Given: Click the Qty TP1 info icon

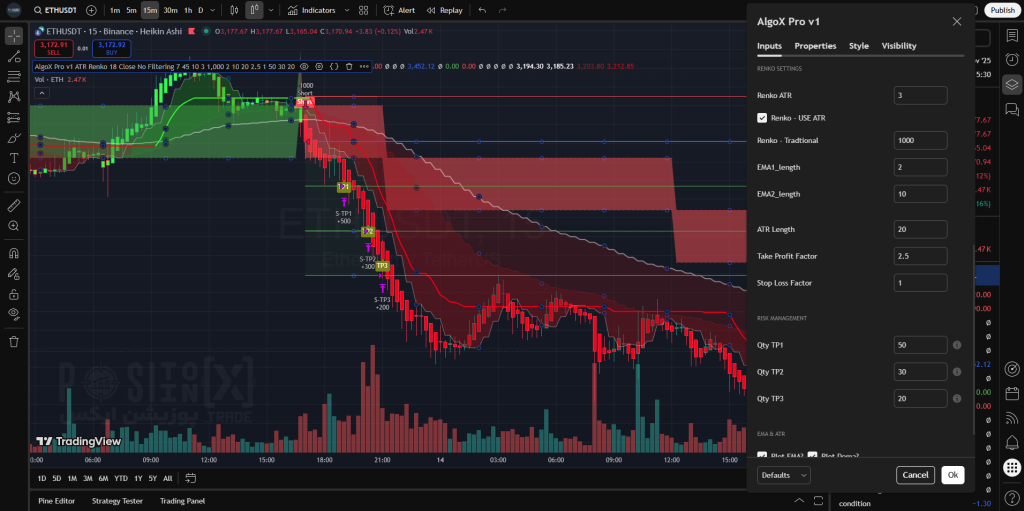Looking at the screenshot, I should point(957,345).
